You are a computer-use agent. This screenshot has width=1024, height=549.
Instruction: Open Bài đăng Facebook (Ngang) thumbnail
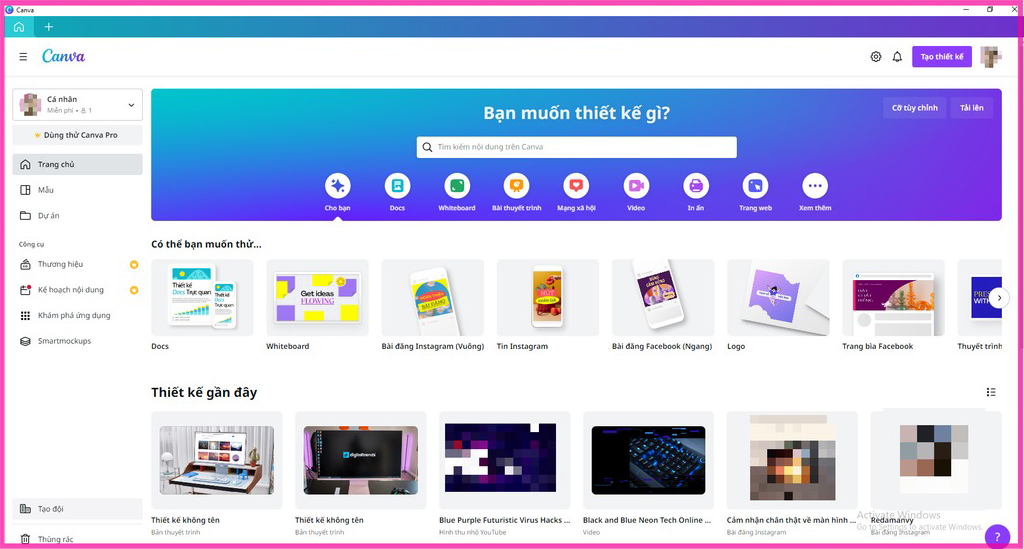[x=663, y=298]
